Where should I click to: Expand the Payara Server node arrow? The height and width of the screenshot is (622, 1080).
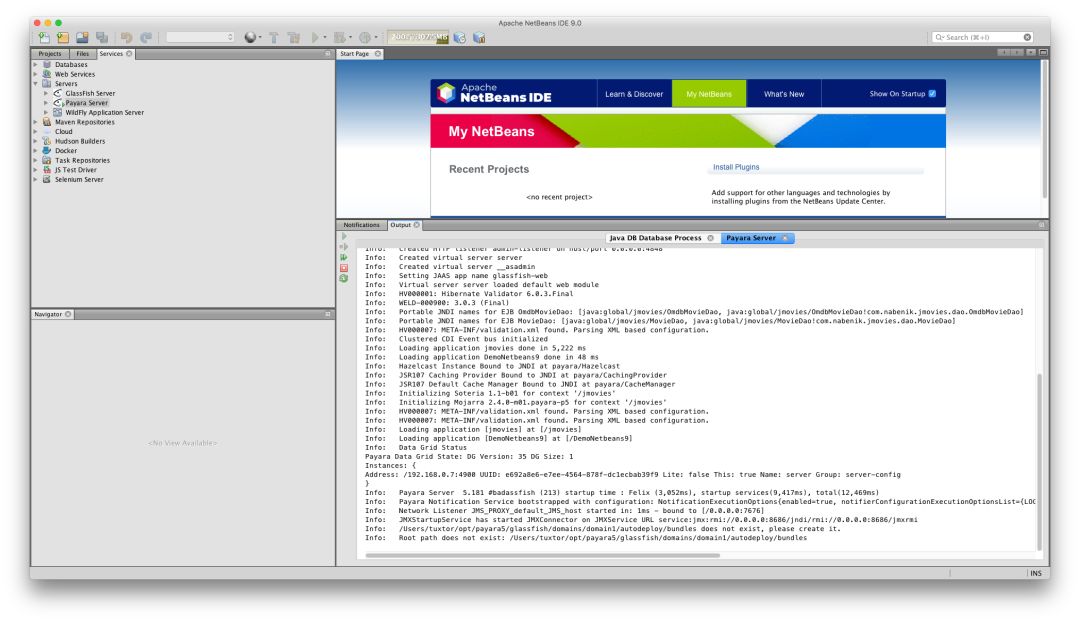(x=46, y=103)
